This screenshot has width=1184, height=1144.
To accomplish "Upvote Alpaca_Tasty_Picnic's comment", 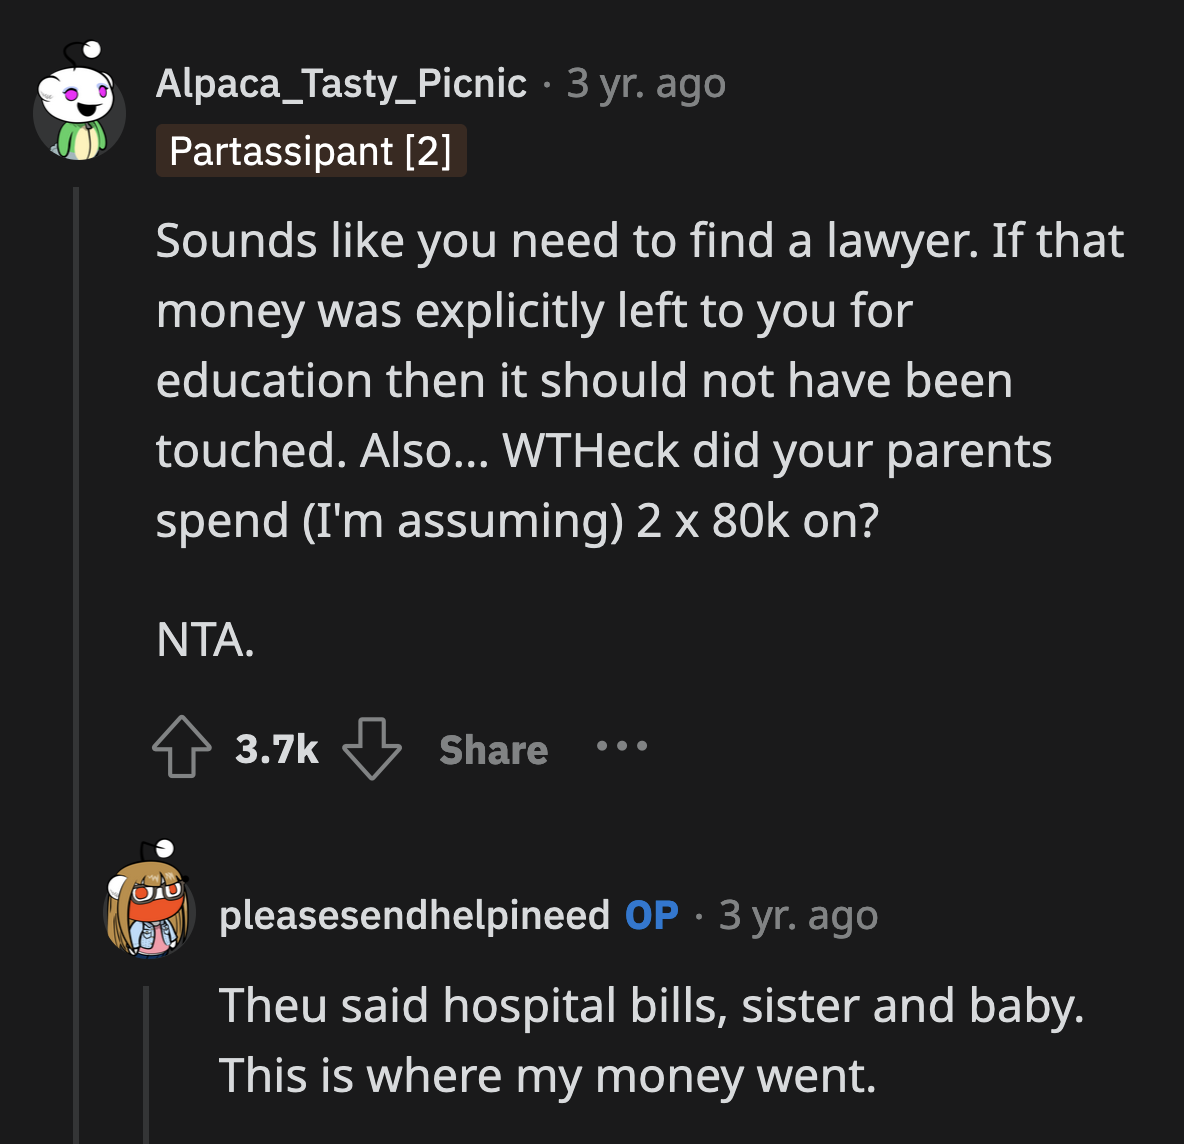I will 181,748.
